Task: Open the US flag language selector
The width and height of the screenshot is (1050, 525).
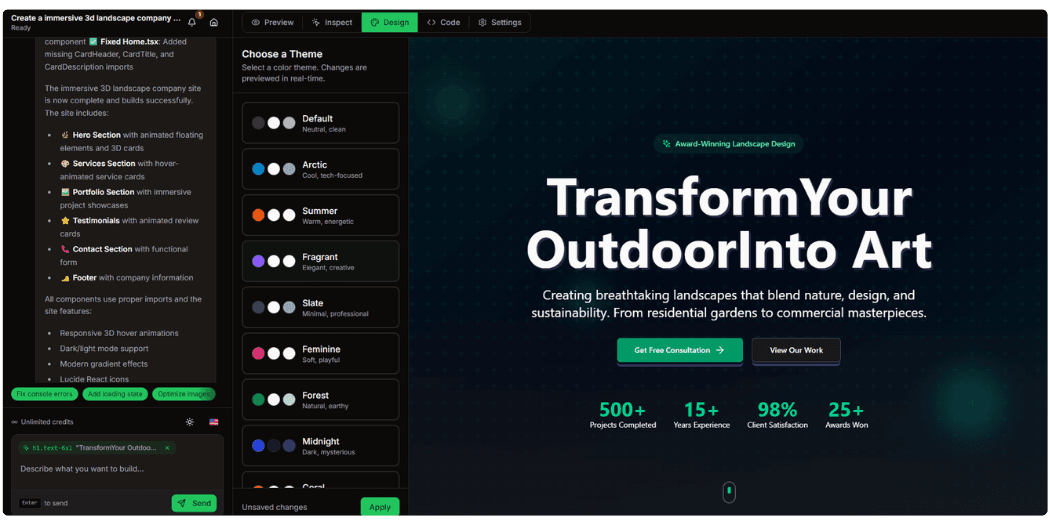Action: pos(213,422)
